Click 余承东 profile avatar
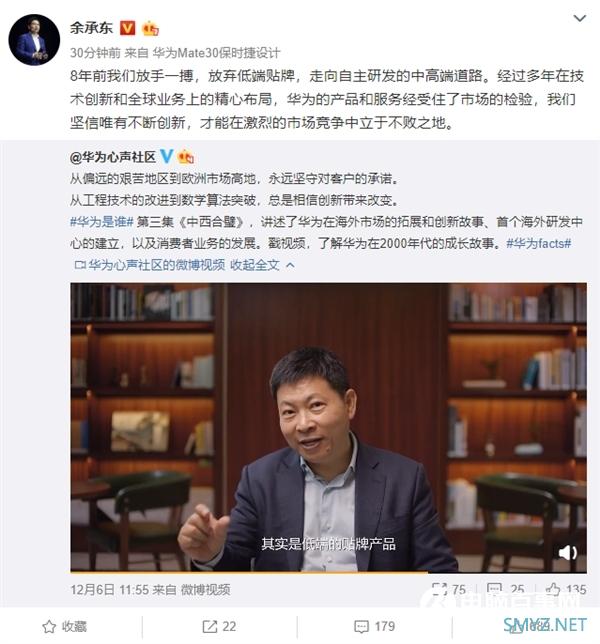Image resolution: width=600 pixels, height=644 pixels. click(x=34, y=40)
